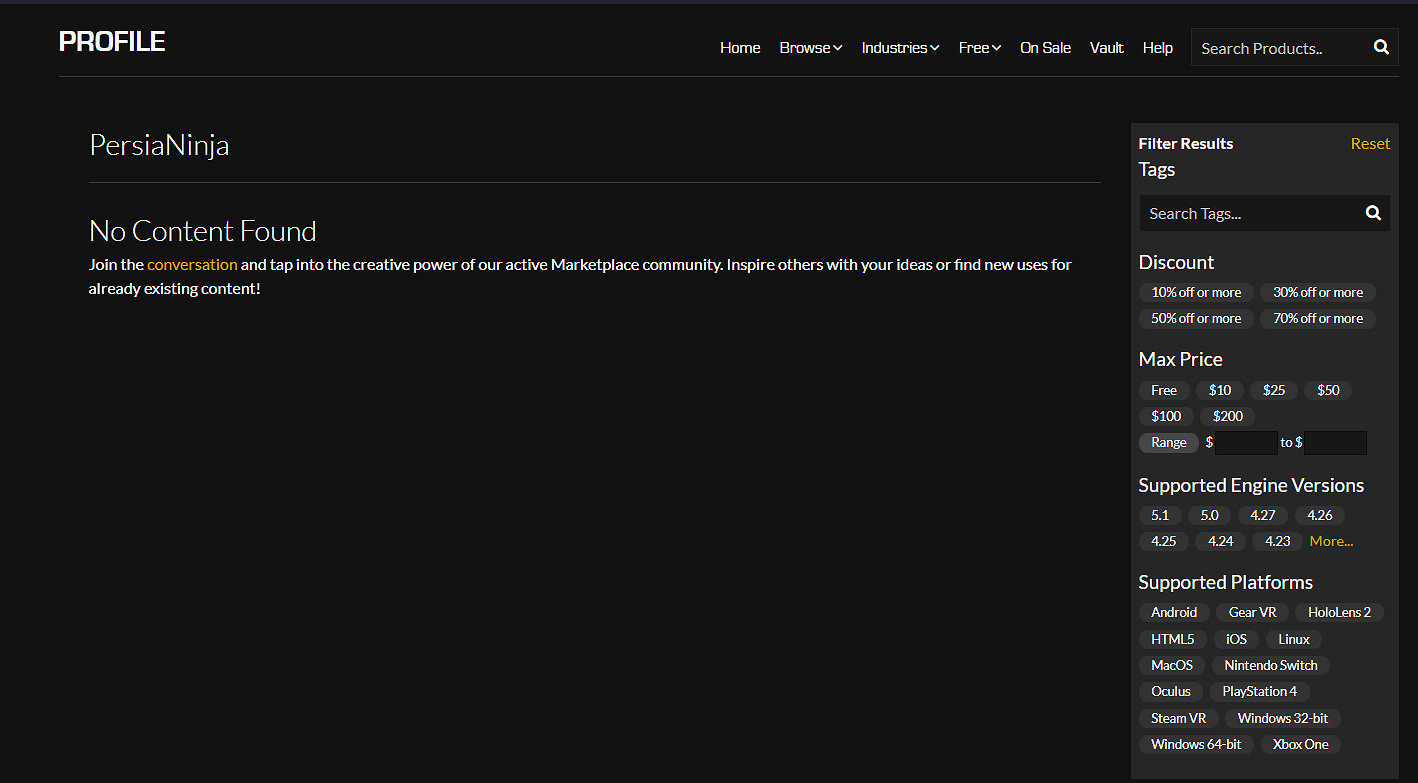Reset the filter results
This screenshot has width=1418, height=783.
1369,144
